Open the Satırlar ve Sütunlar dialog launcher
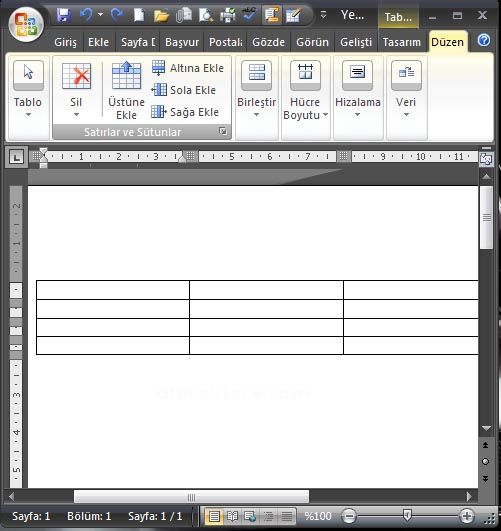 coord(223,131)
